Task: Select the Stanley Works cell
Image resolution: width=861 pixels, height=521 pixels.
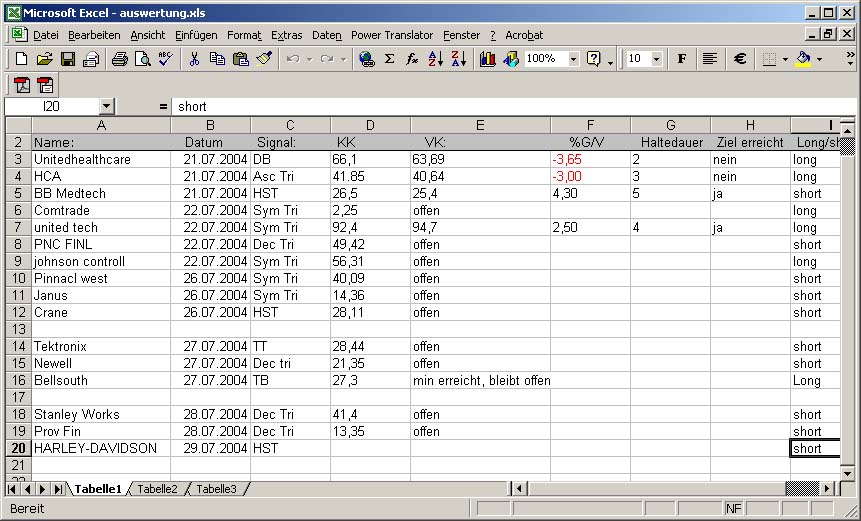Action: point(101,414)
